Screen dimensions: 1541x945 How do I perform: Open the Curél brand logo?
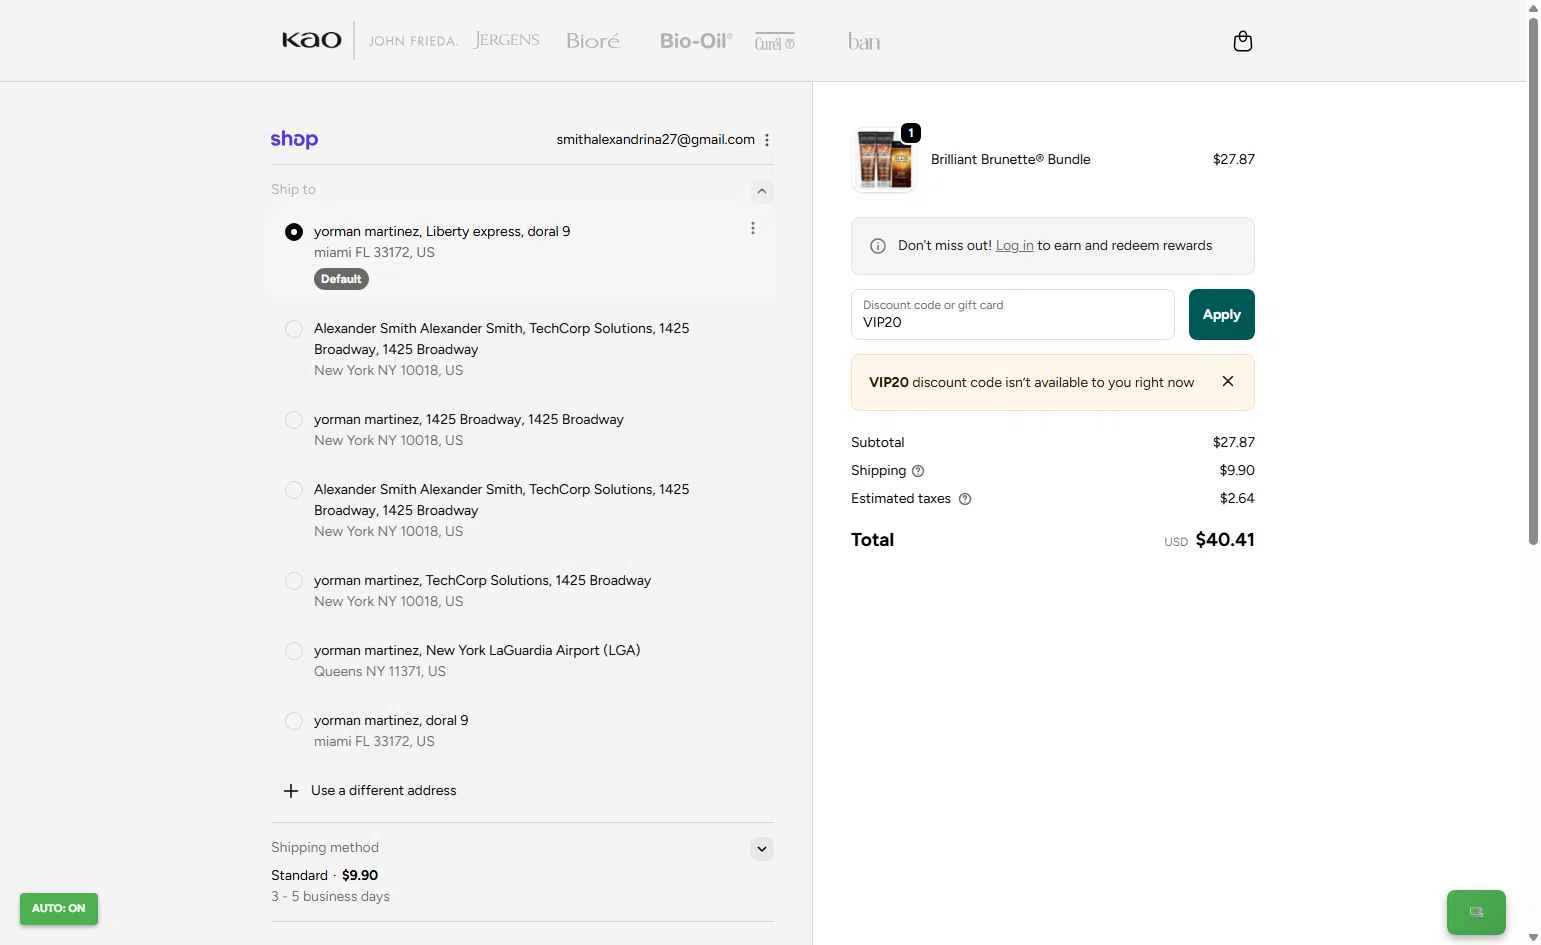[775, 42]
